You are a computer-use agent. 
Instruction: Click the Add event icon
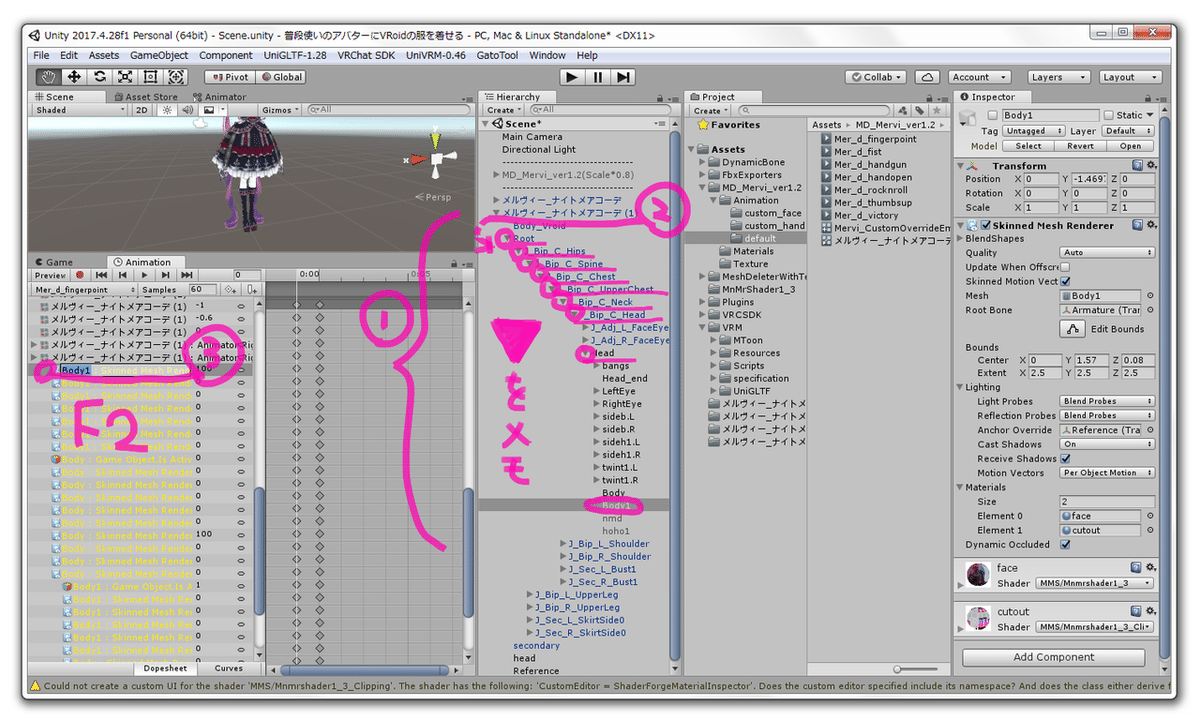click(x=252, y=289)
